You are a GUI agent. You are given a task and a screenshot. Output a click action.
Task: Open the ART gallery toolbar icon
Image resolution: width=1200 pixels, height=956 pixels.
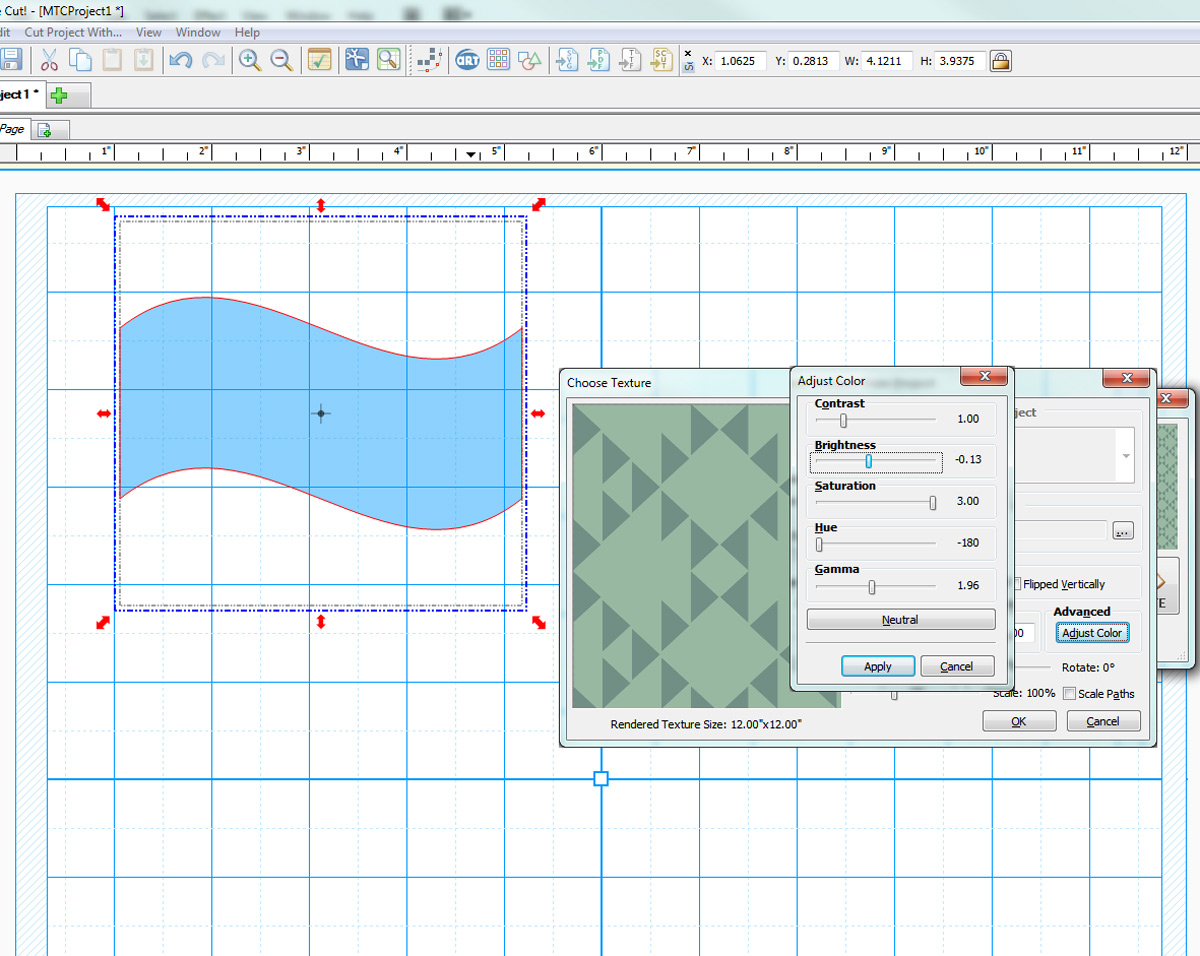pyautogui.click(x=467, y=60)
